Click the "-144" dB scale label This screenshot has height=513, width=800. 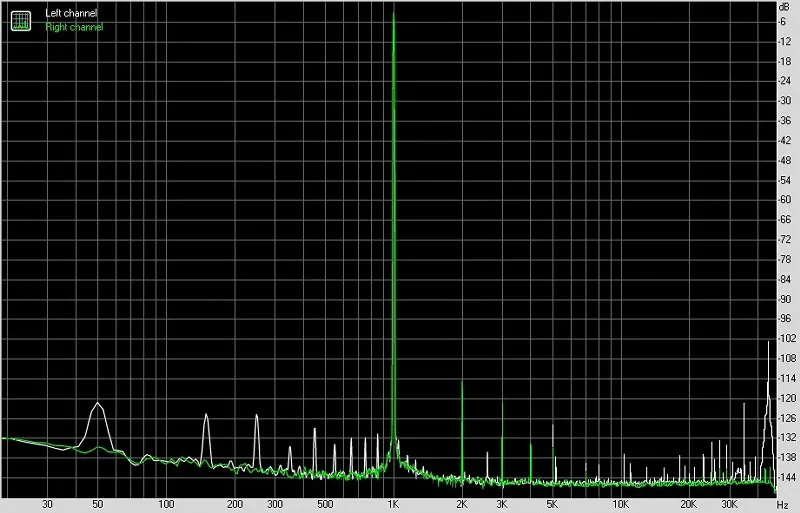(x=786, y=477)
